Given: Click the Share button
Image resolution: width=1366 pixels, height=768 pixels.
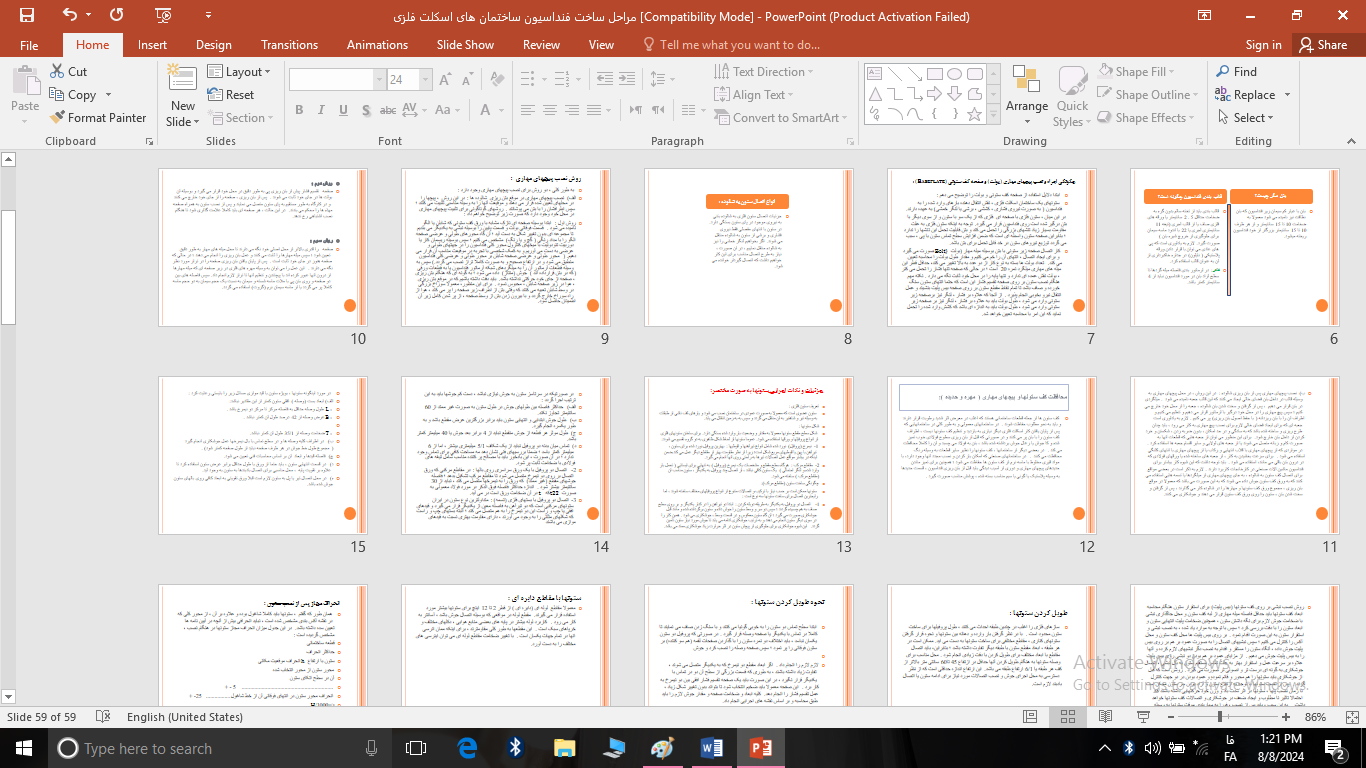Looking at the screenshot, I should coord(1322,45).
